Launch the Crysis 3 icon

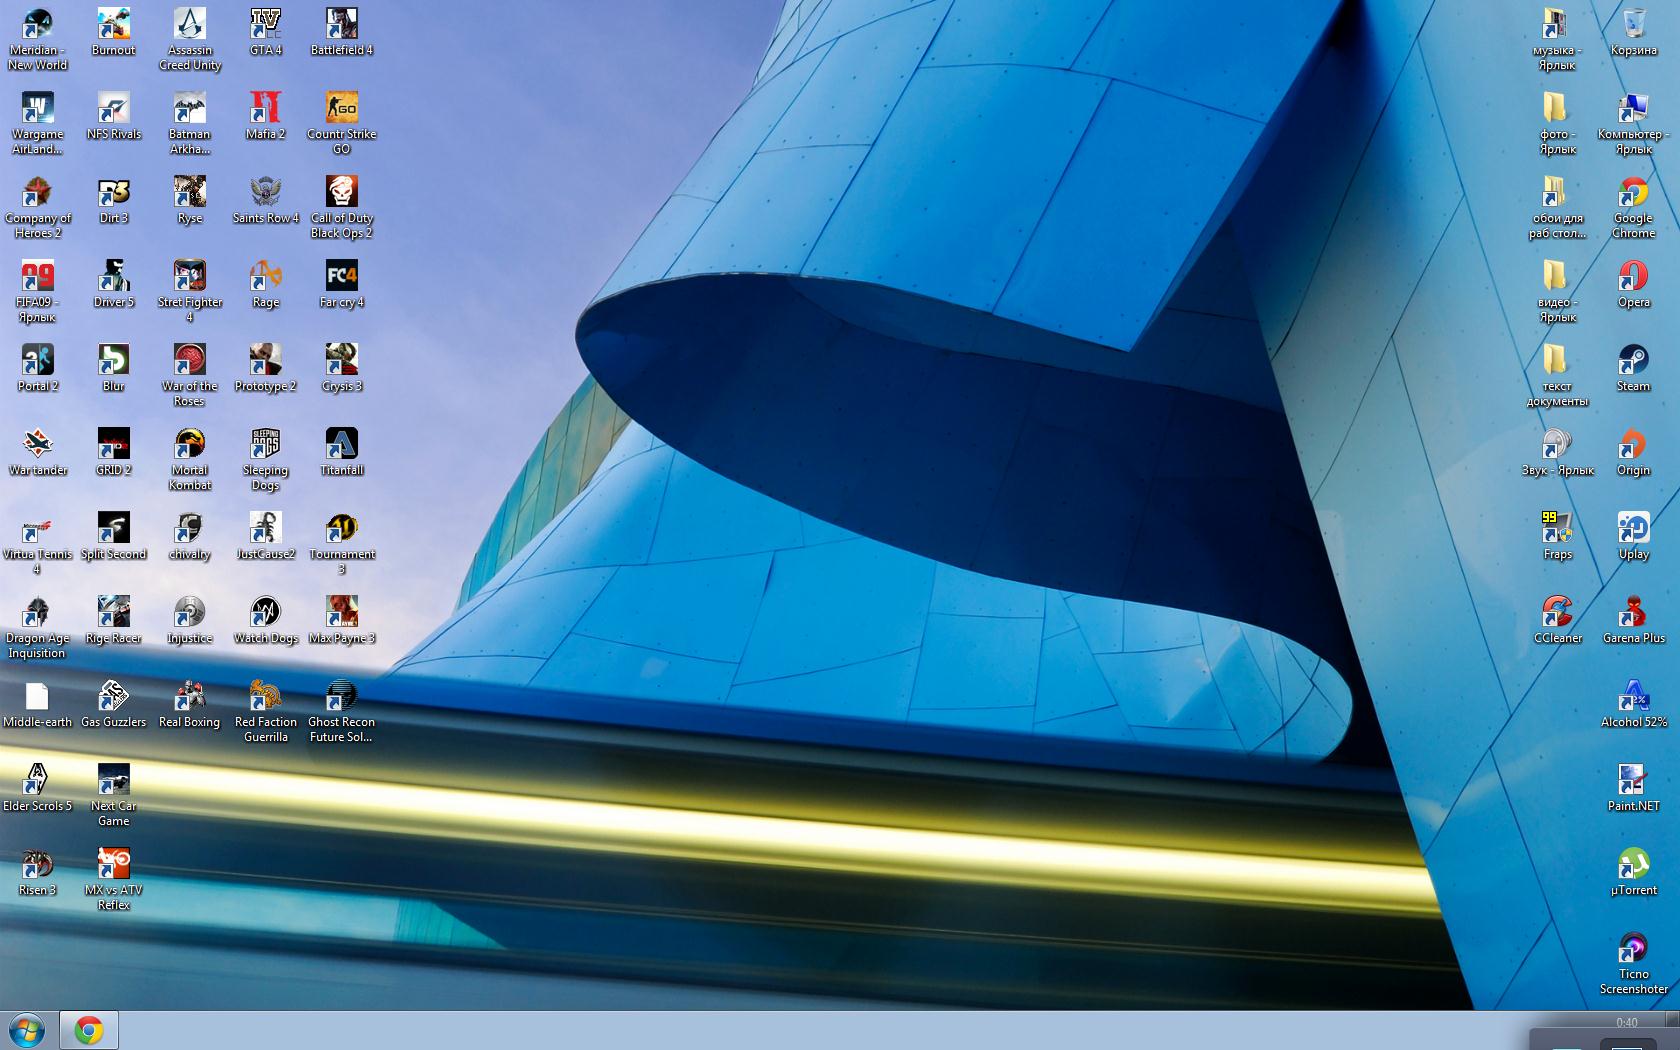[342, 368]
